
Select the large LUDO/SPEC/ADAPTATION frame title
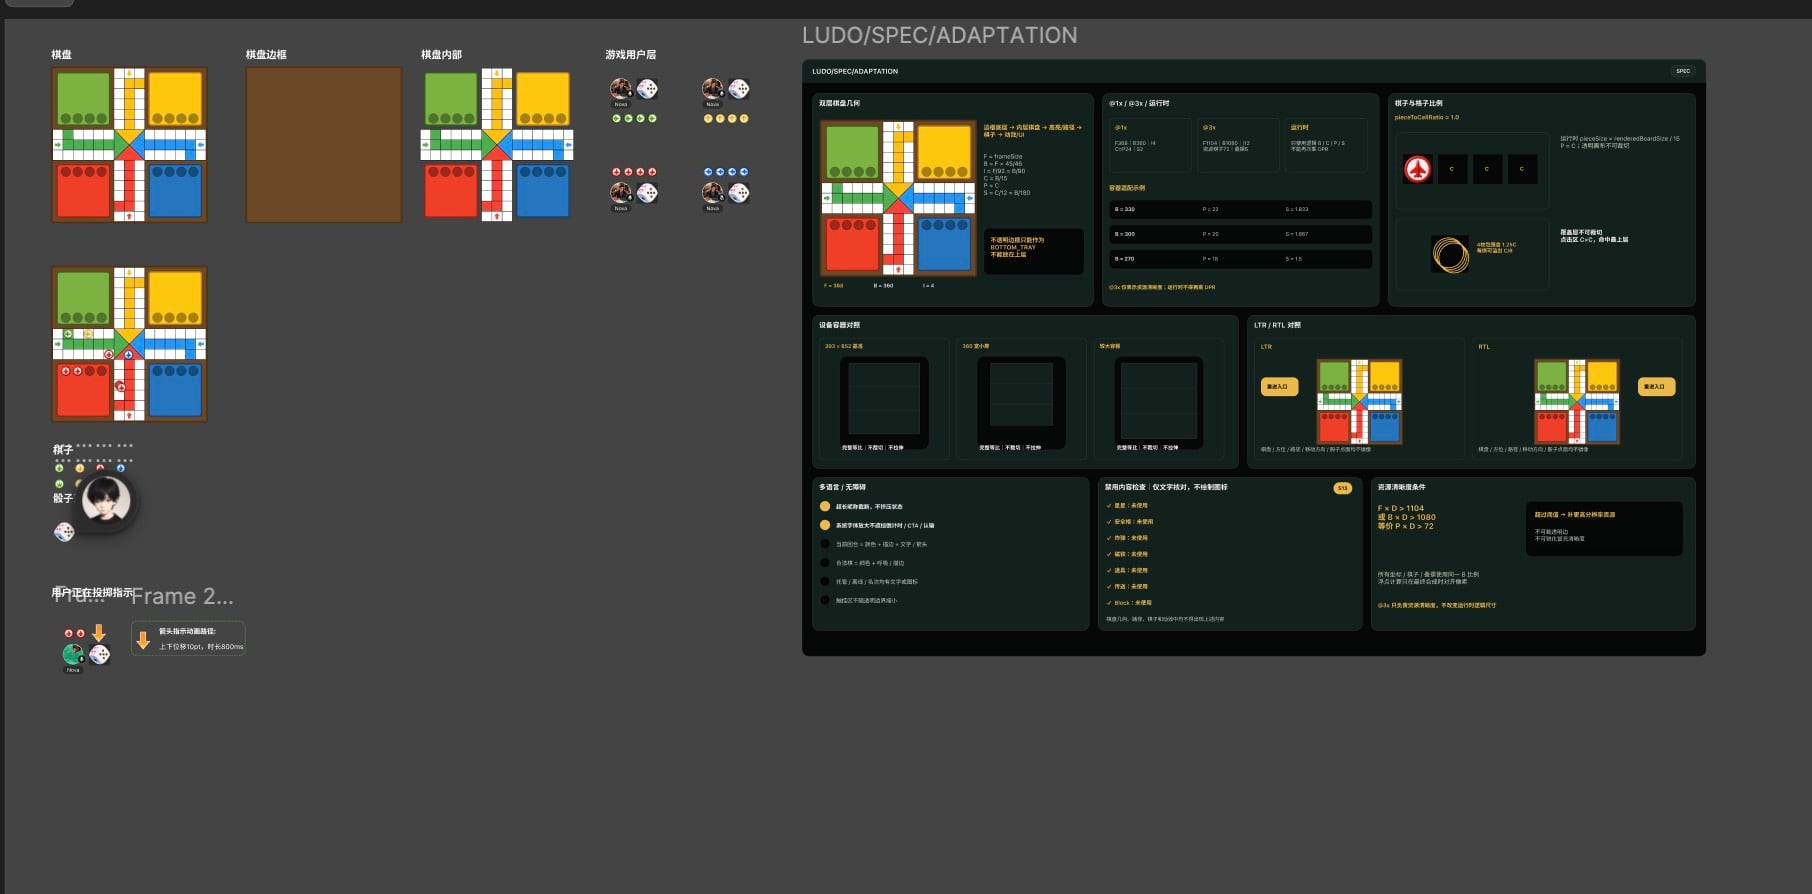pyautogui.click(x=940, y=35)
